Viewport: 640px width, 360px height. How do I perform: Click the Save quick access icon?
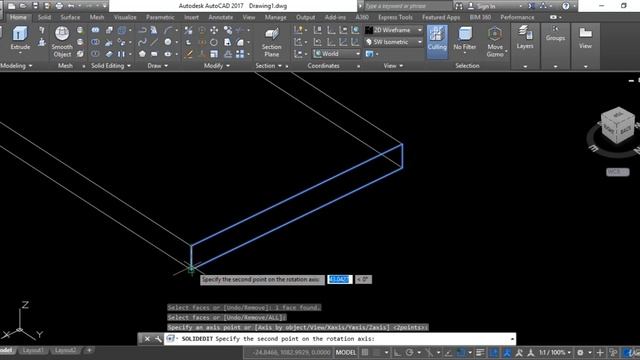pyautogui.click(x=36, y=6)
